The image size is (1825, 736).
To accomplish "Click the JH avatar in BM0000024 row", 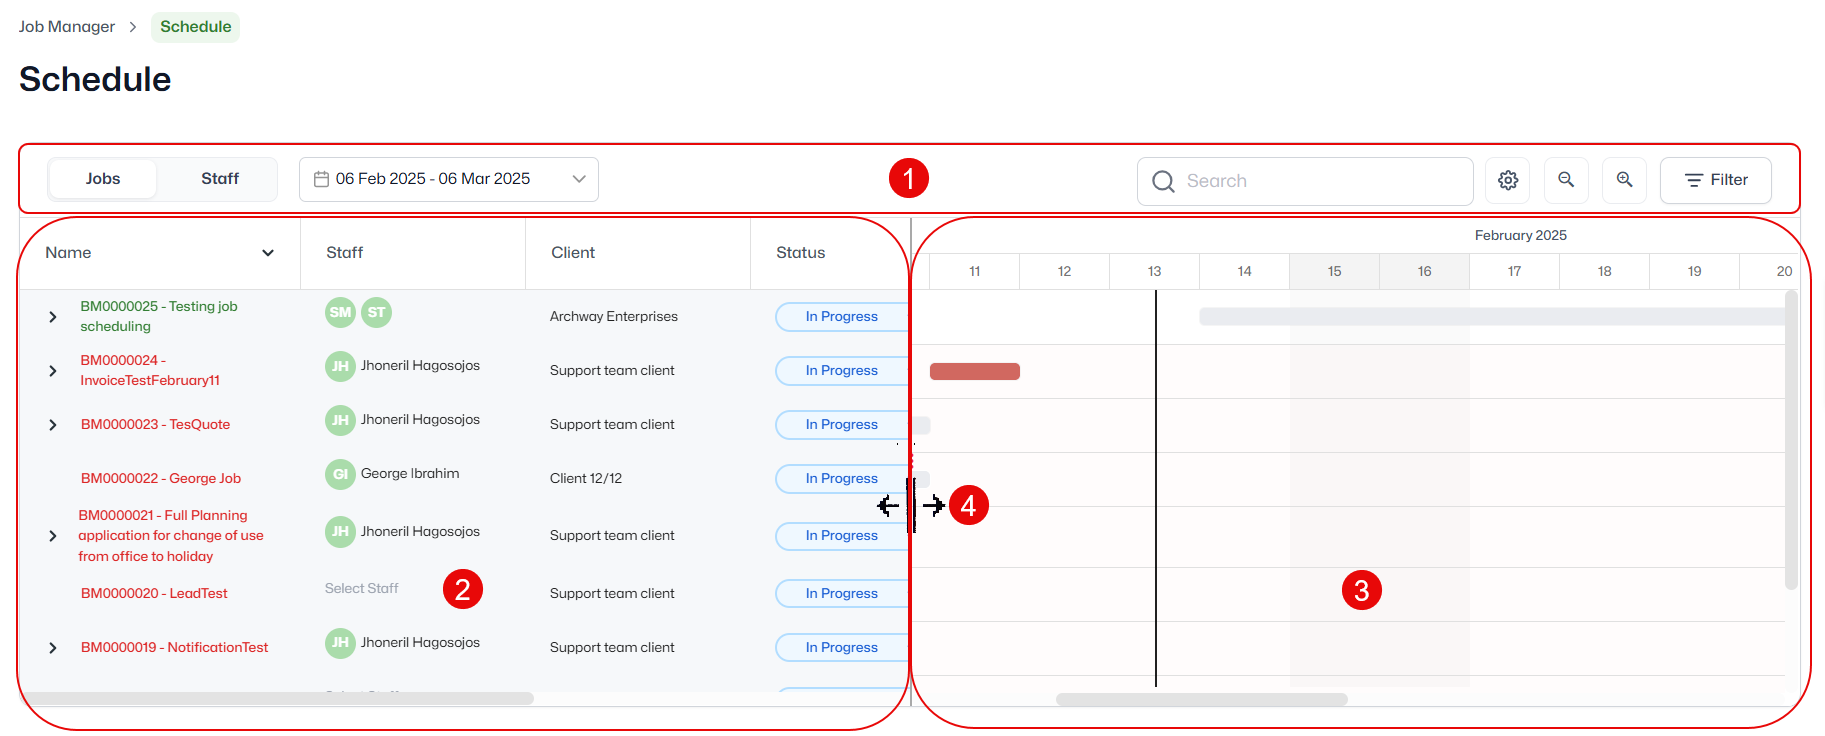I will tap(340, 366).
